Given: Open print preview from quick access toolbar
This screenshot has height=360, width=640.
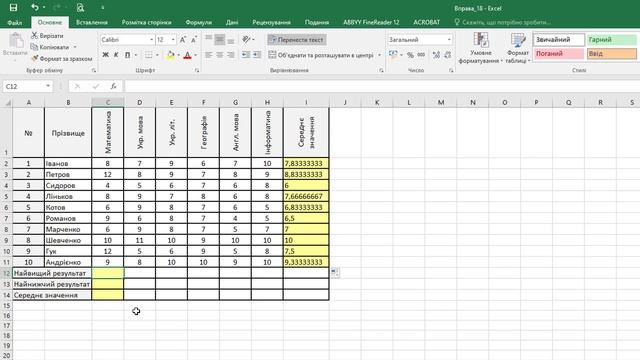Looking at the screenshot, I should 80,7.
